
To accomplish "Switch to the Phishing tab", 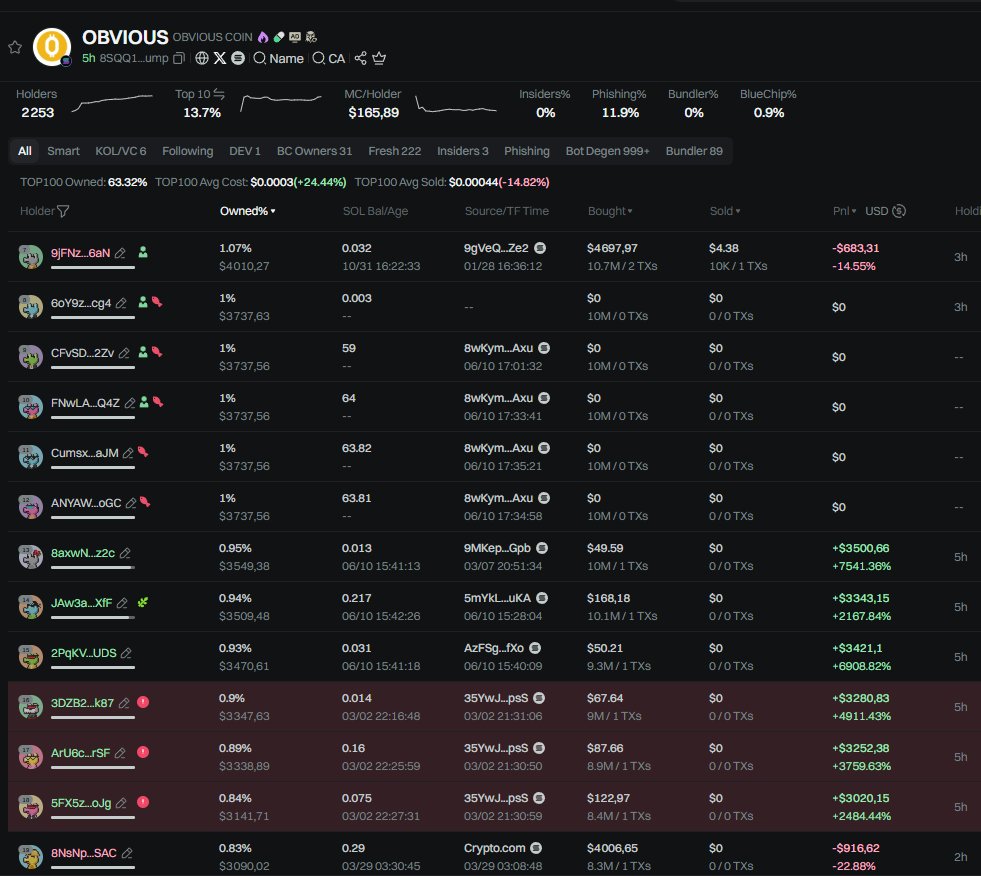I will (527, 151).
